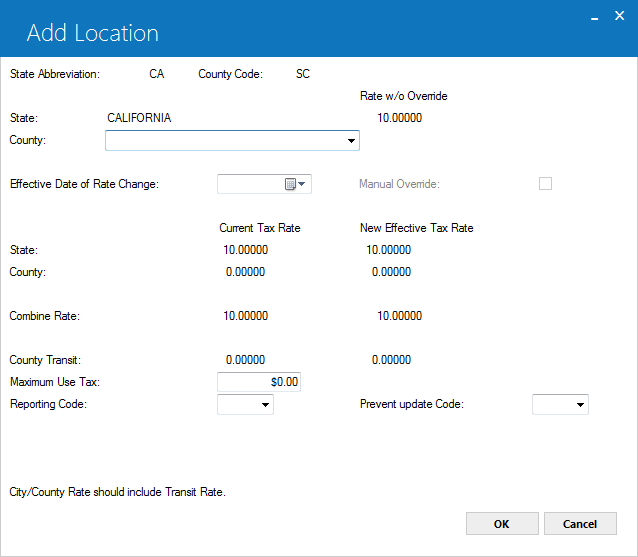The width and height of the screenshot is (638, 557).
Task: Click the Add Location title text
Action: pyautogui.click(x=93, y=33)
